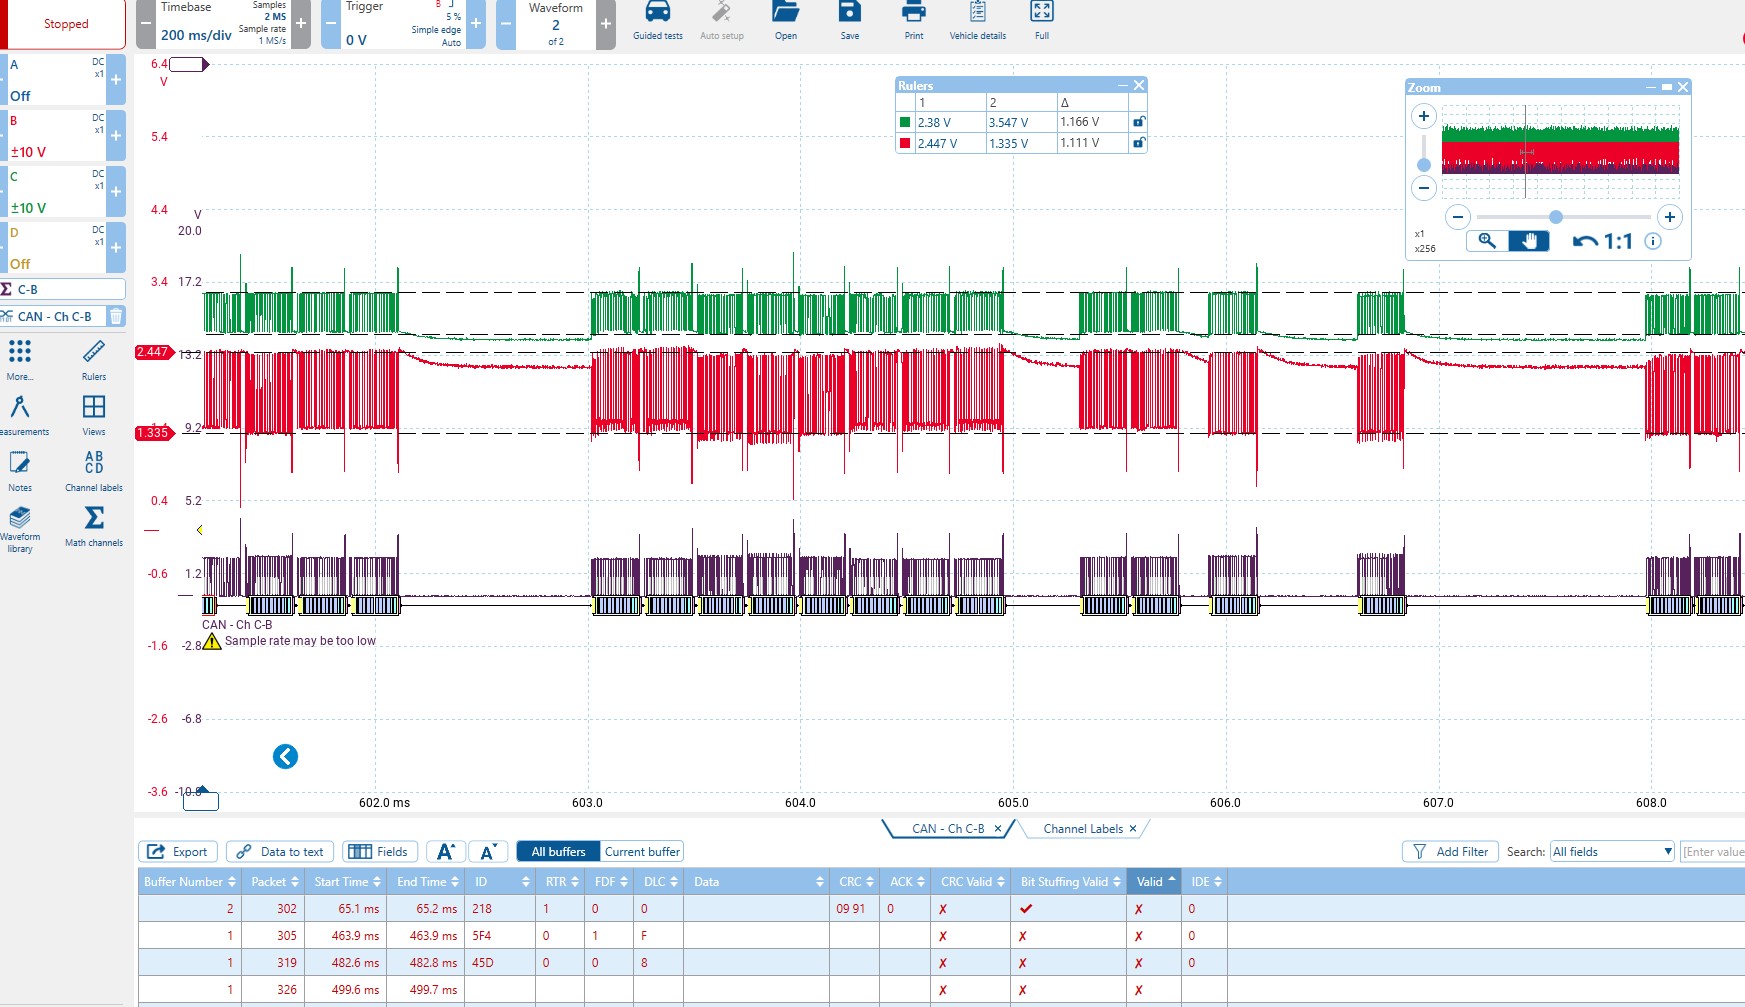Click the Add Filter button
The width and height of the screenshot is (1745, 1007).
(1450, 852)
